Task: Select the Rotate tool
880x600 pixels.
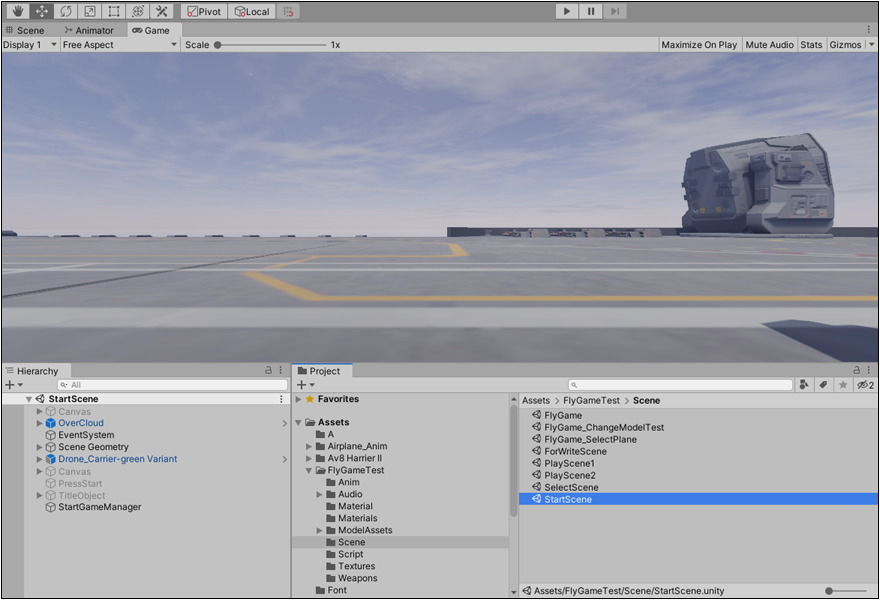Action: click(x=66, y=11)
